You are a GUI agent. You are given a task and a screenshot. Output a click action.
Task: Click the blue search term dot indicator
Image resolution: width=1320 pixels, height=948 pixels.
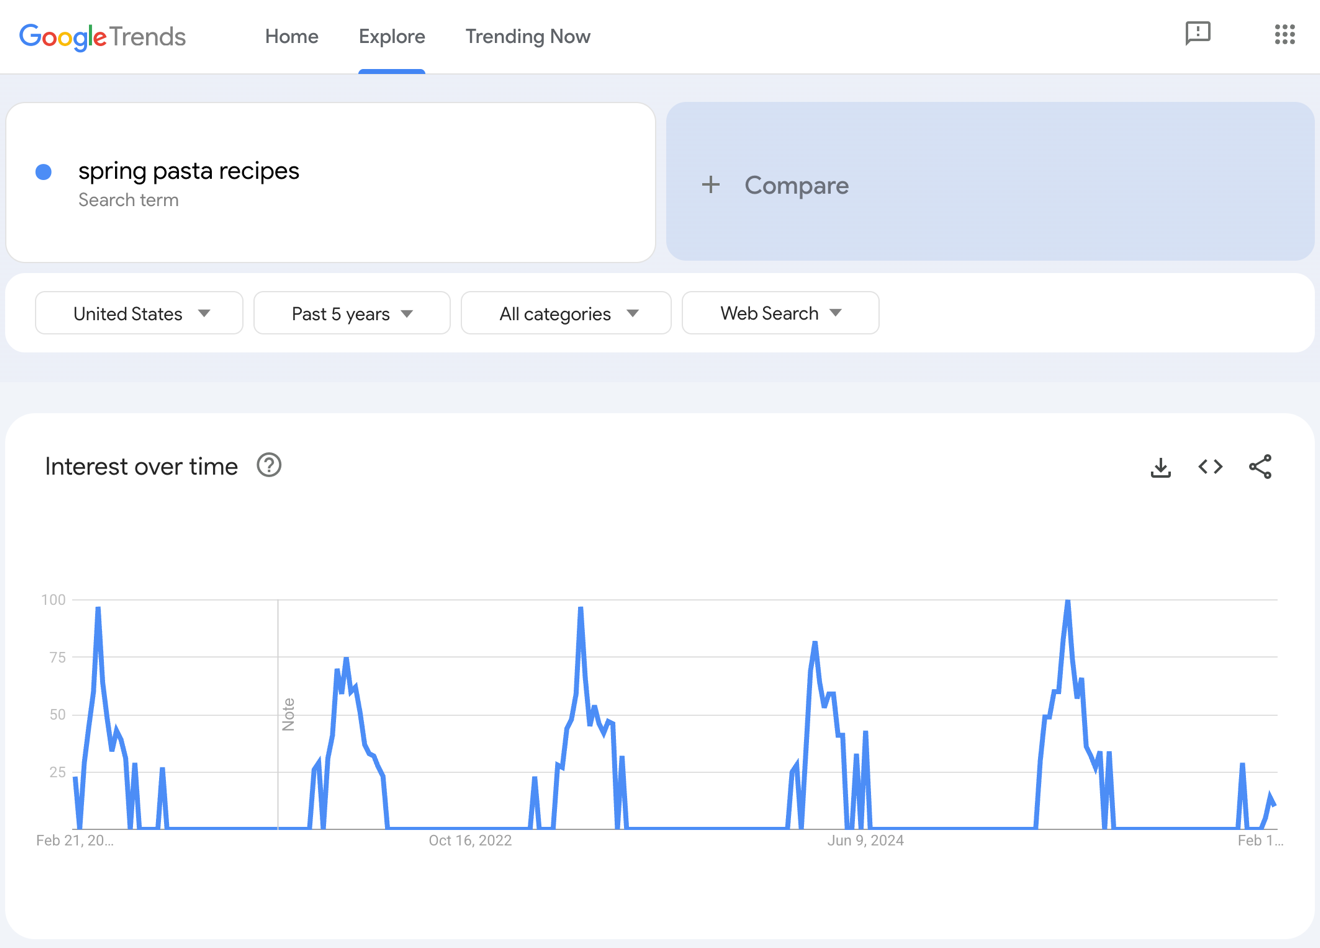click(44, 172)
